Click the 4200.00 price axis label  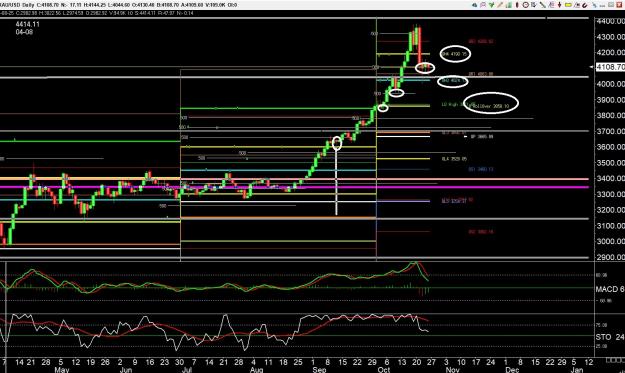611,53
